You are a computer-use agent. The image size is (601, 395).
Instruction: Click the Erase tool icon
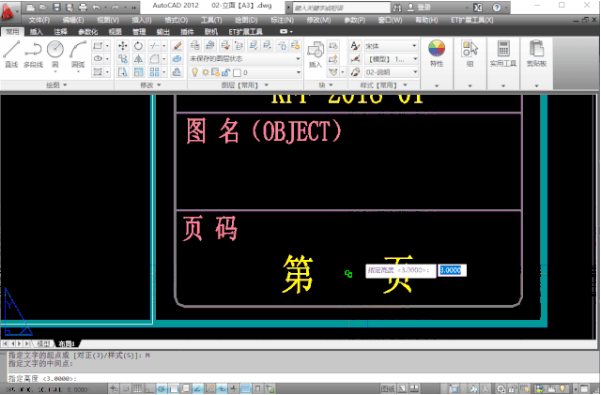pyautogui.click(x=177, y=46)
